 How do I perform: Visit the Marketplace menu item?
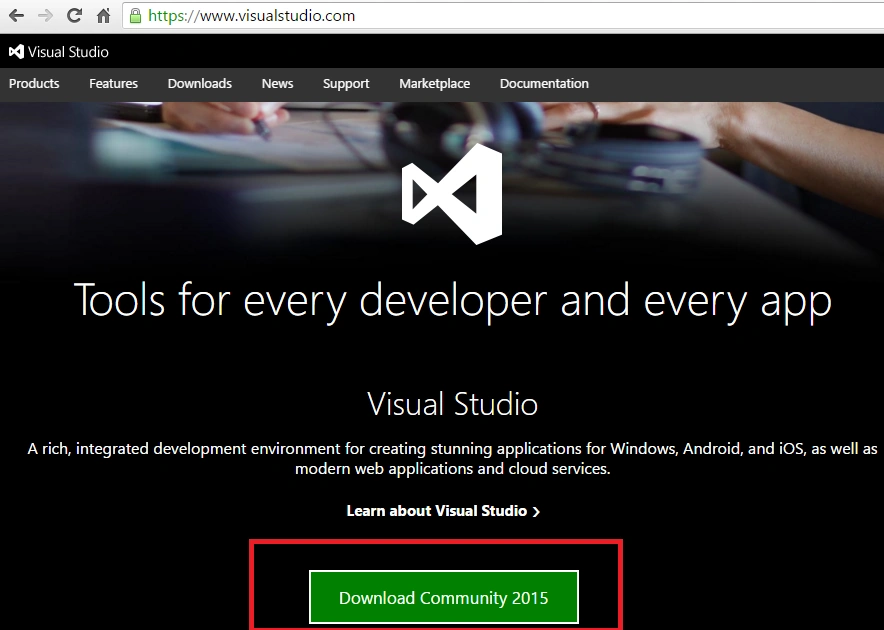tap(435, 83)
